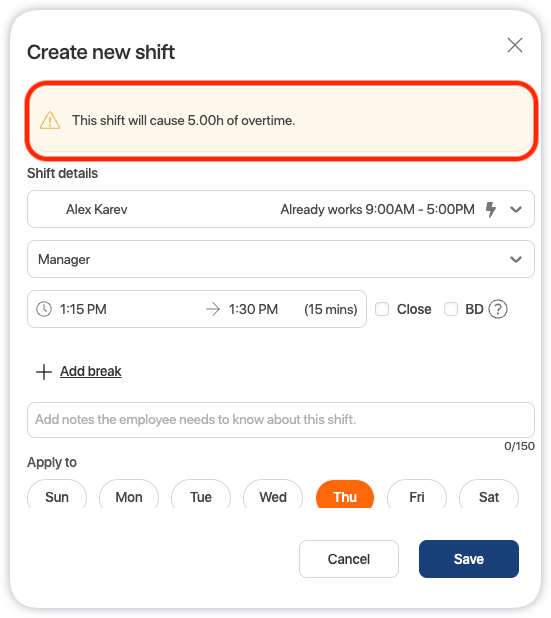Apply shift to Mon
The image size is (551, 618).
pos(129,494)
